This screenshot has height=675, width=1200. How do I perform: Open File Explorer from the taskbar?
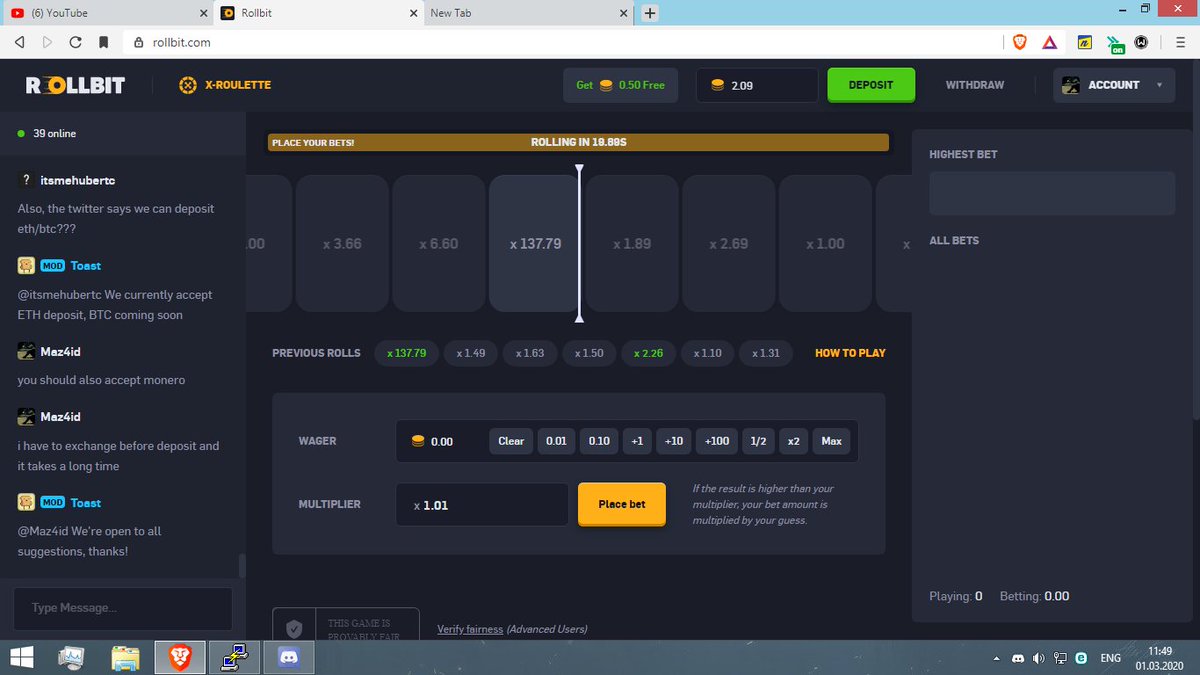coord(125,657)
